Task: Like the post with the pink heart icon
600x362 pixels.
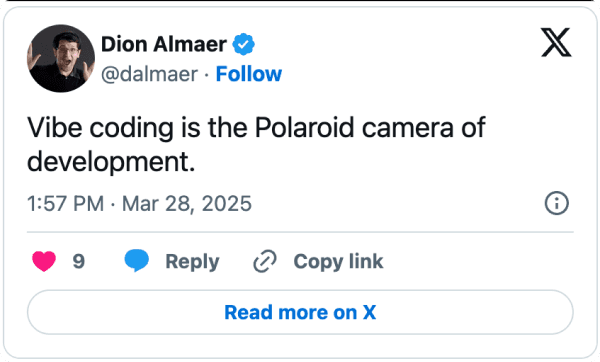Action: [x=44, y=261]
